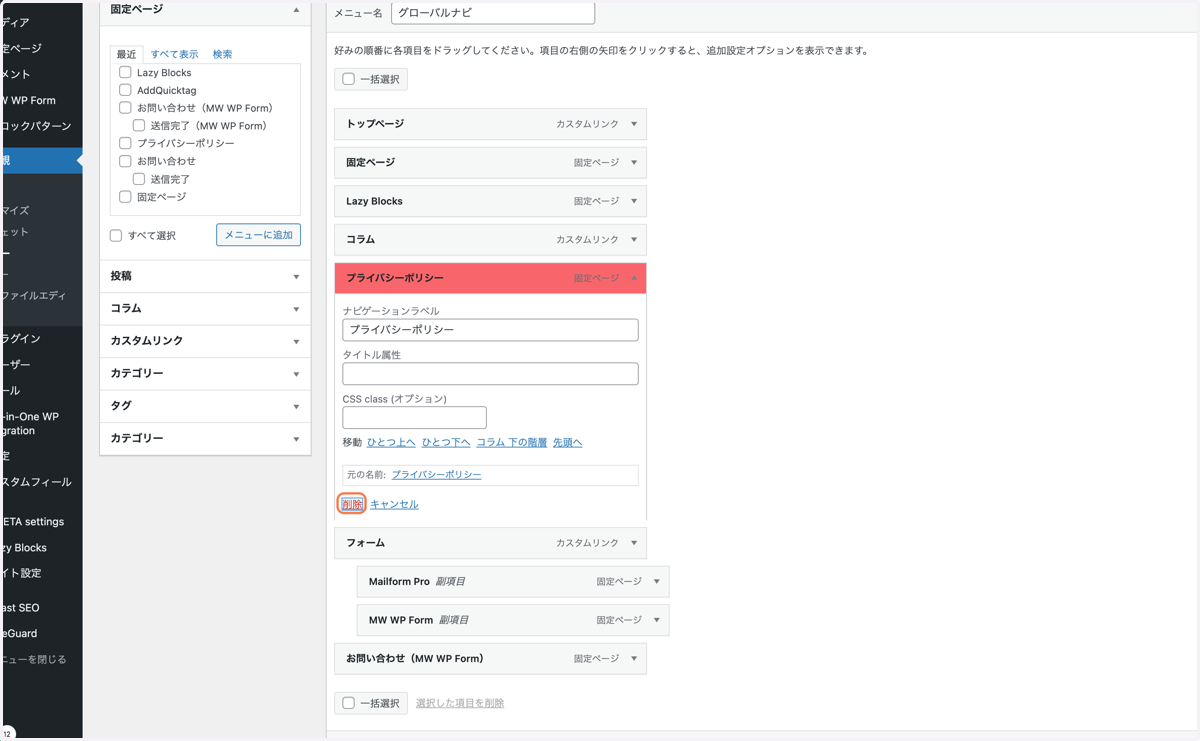The image size is (1200, 741).
Task: Tick お問い合わせ（MW WP Form） checkbox in page list
Action: point(125,108)
